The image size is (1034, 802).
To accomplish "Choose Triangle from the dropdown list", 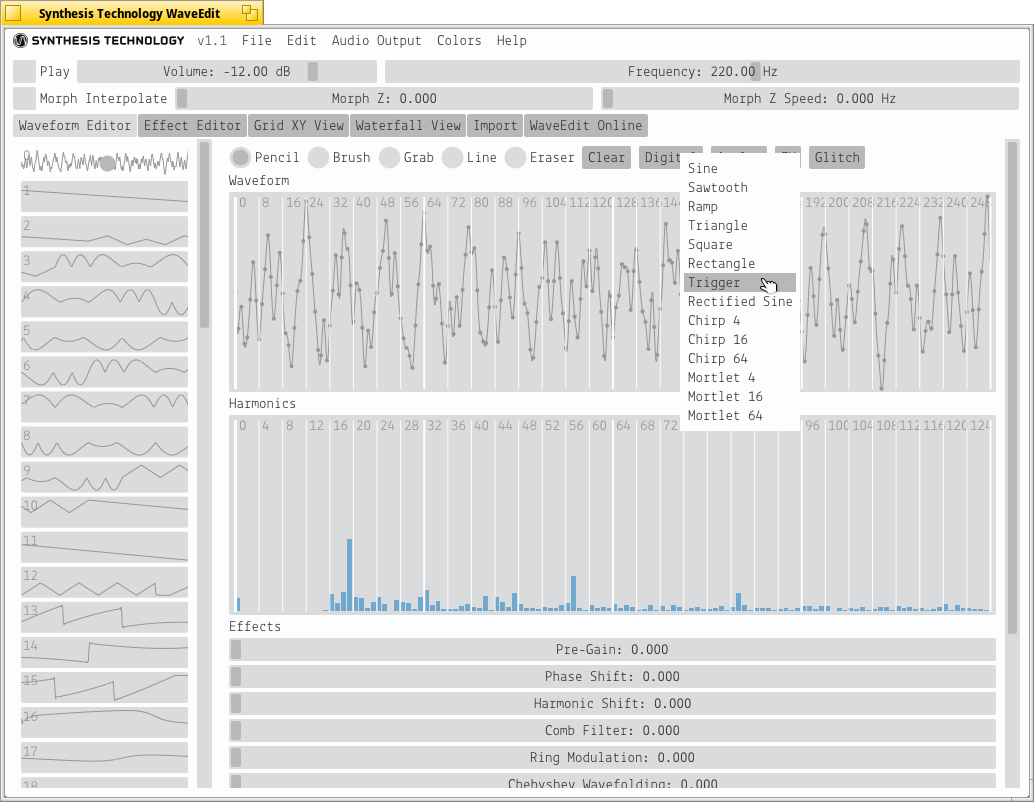I will coord(739,226).
